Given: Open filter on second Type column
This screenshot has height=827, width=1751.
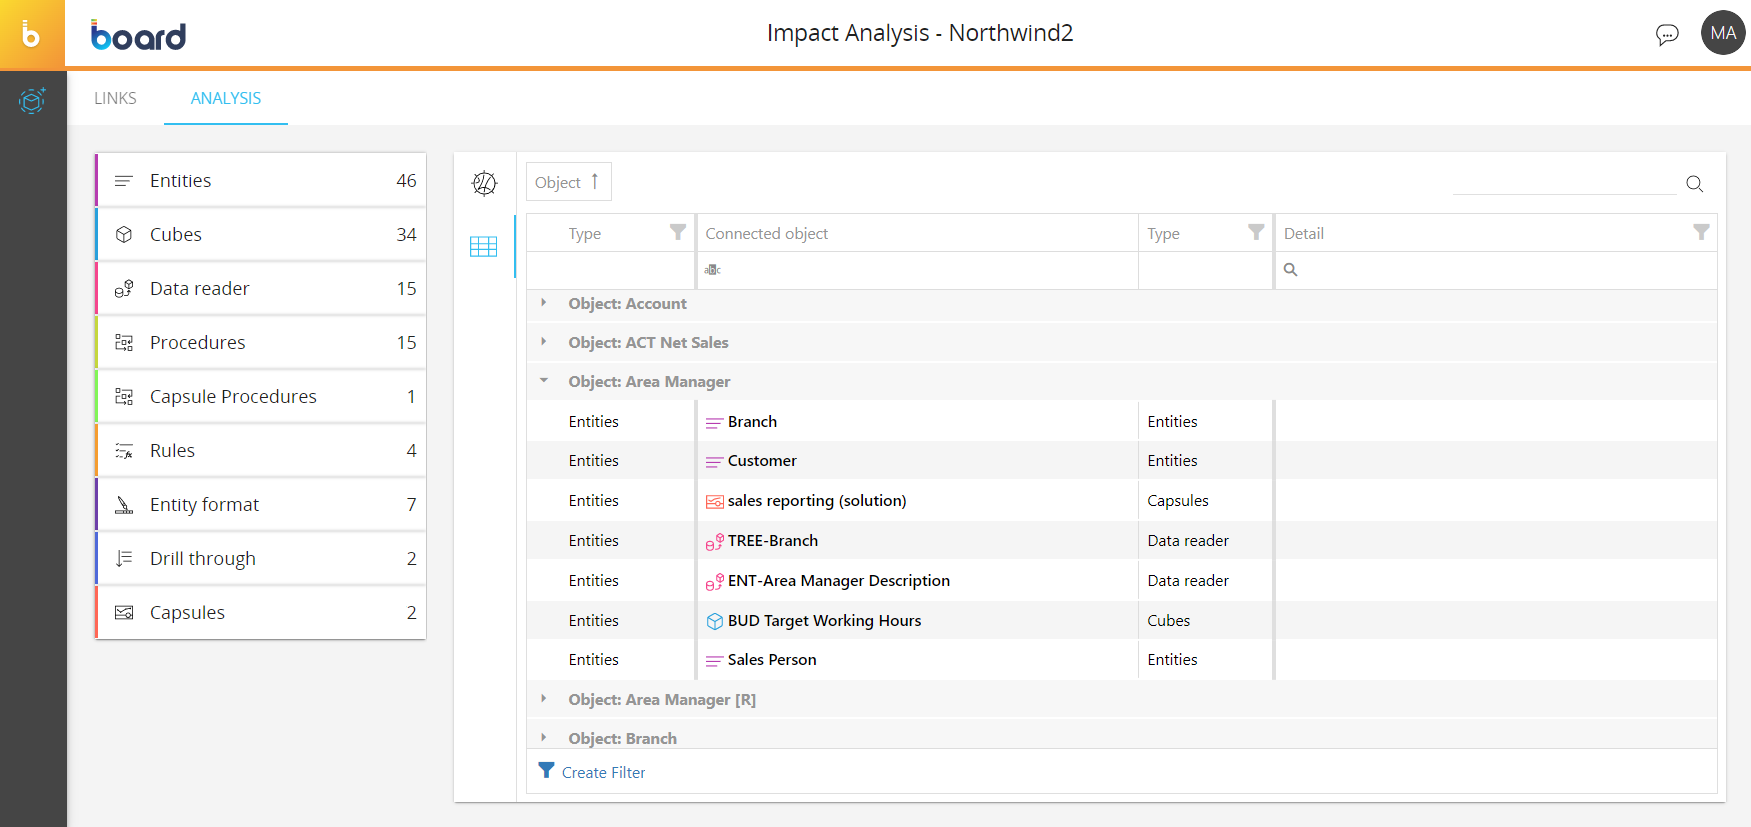Looking at the screenshot, I should point(1256,233).
